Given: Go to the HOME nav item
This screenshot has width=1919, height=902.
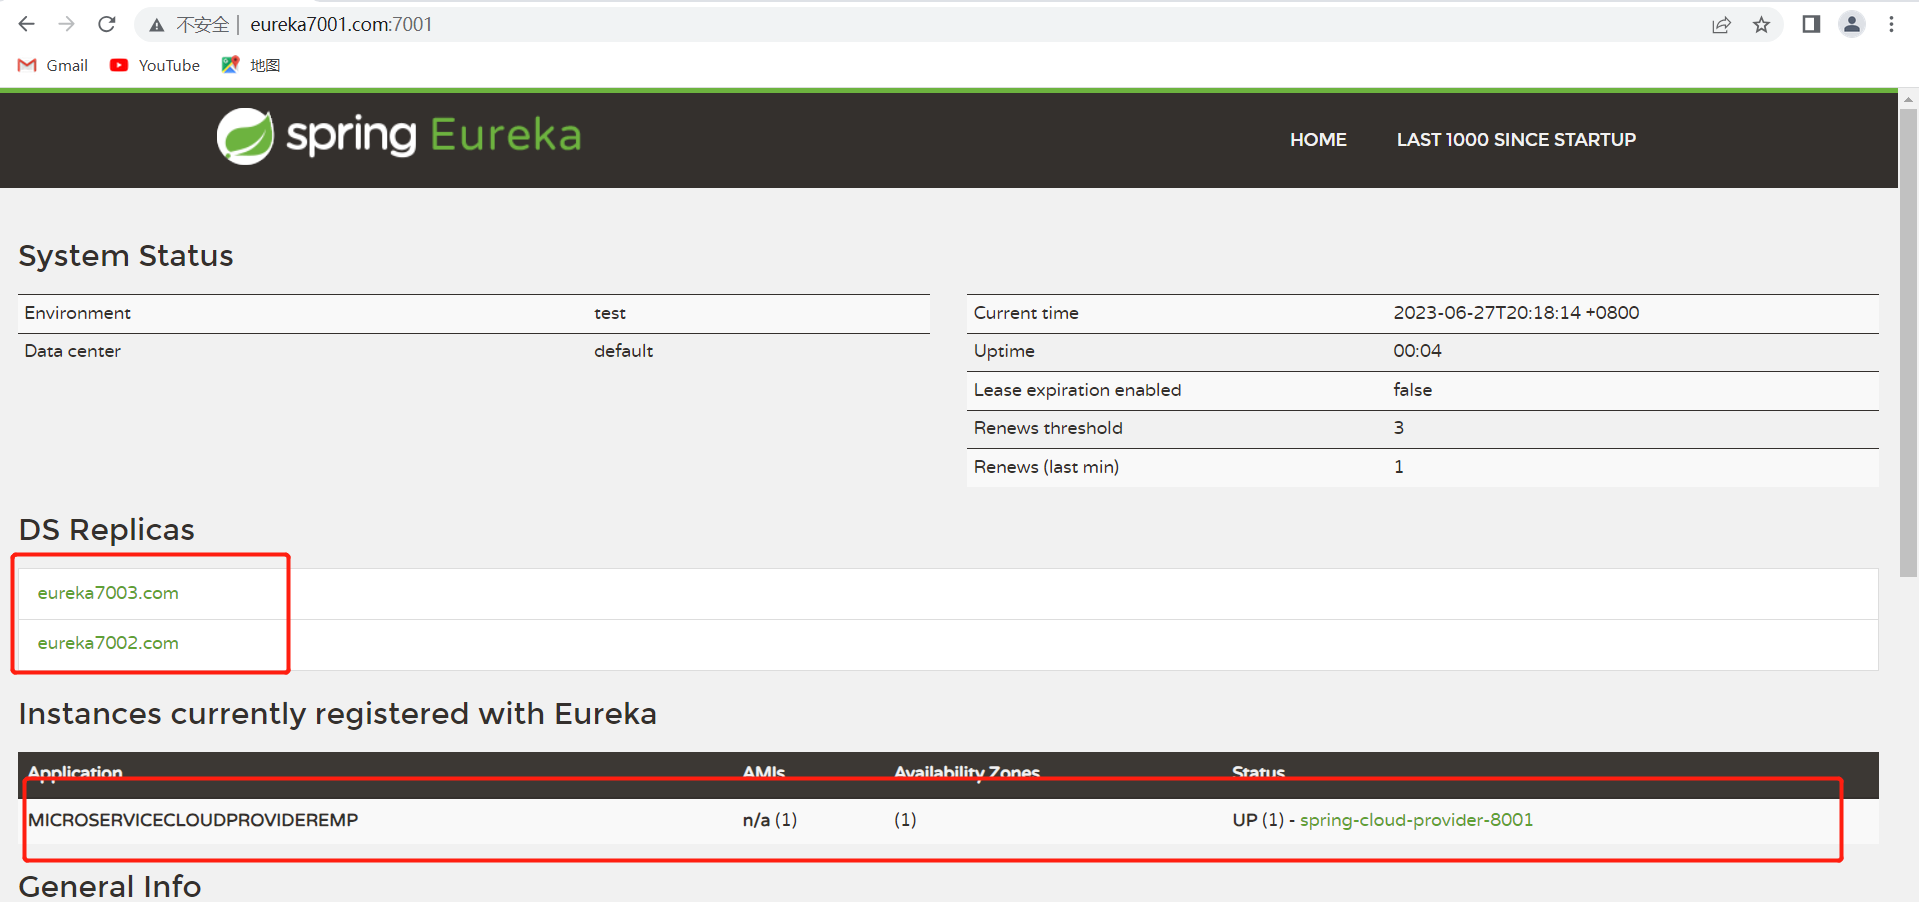Looking at the screenshot, I should (x=1318, y=140).
